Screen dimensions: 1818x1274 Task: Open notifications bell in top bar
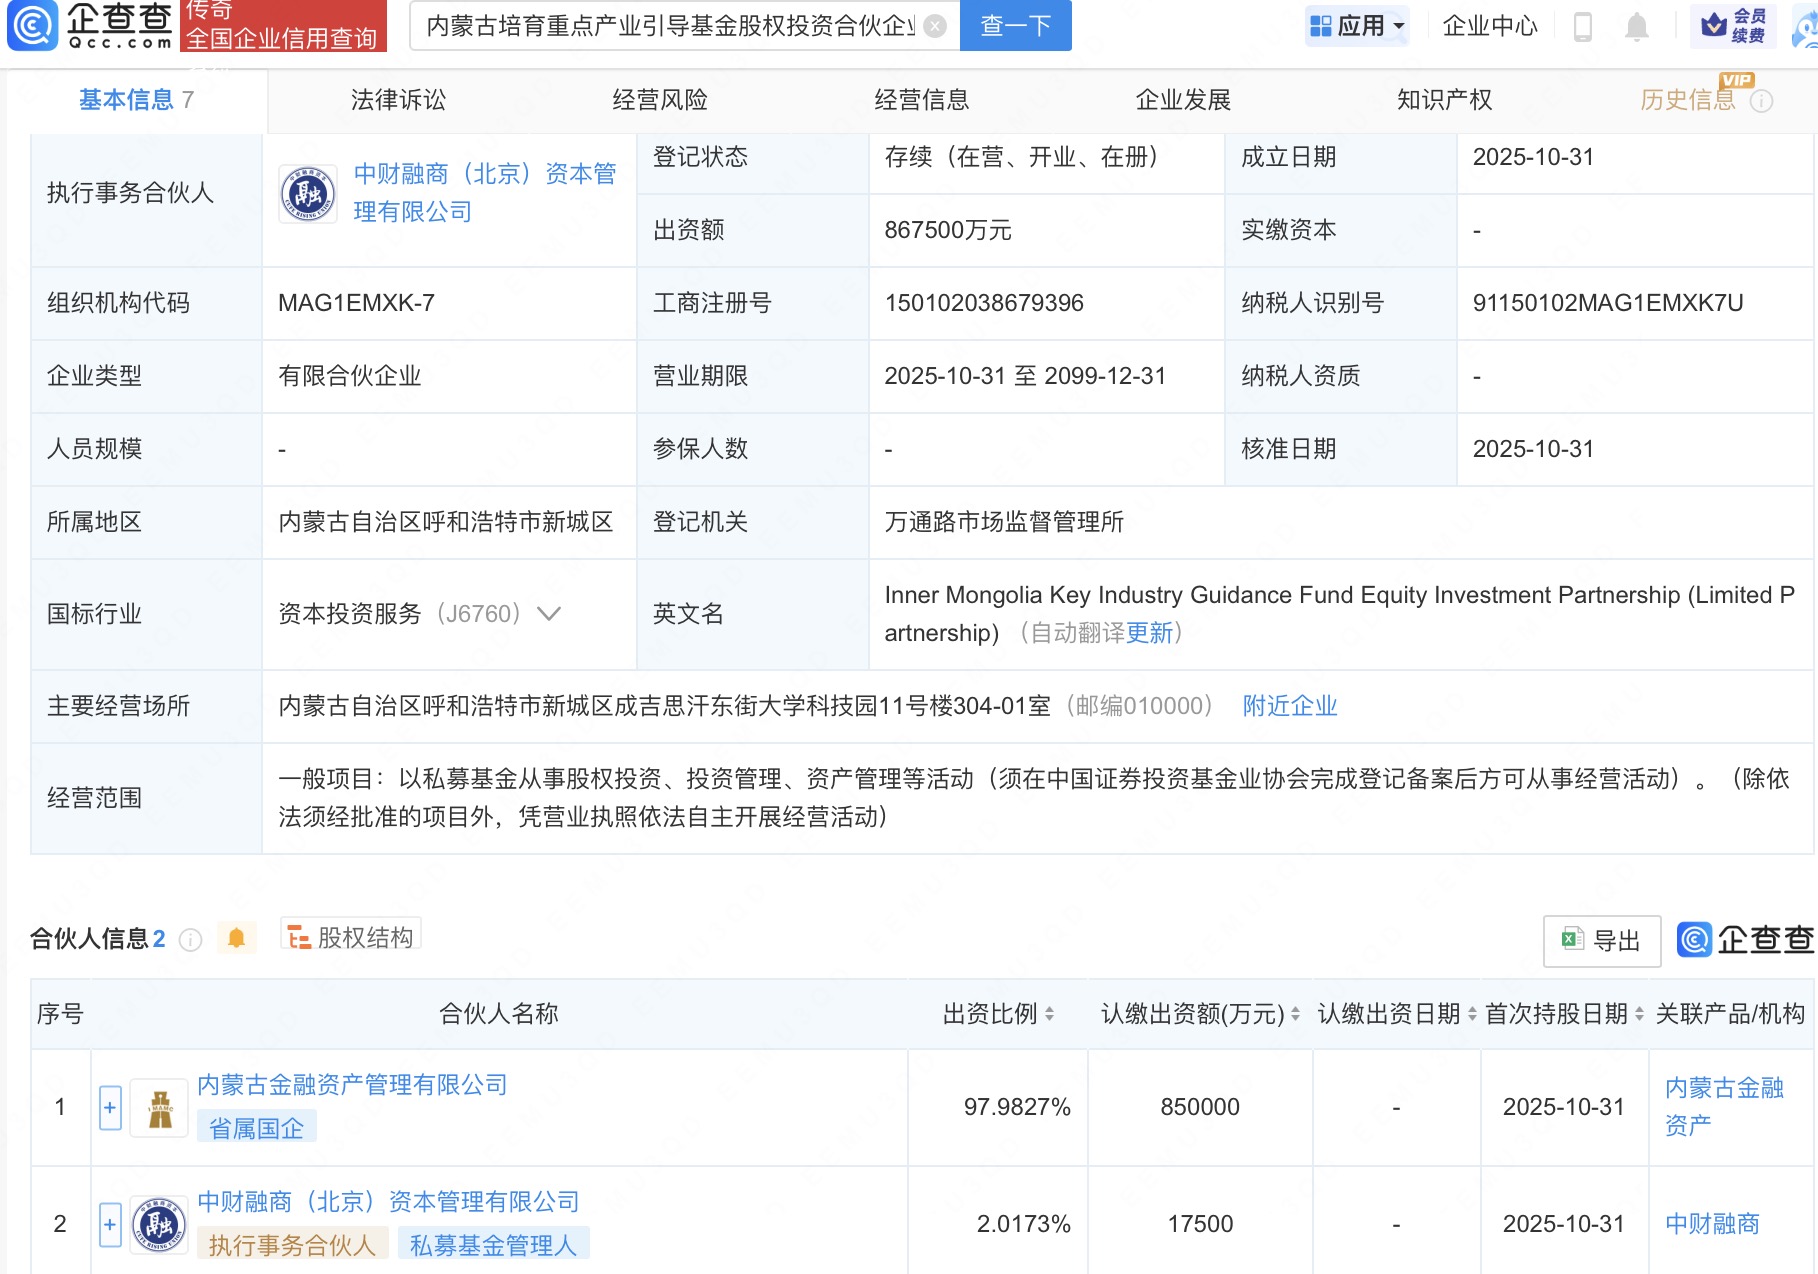pos(1636,26)
